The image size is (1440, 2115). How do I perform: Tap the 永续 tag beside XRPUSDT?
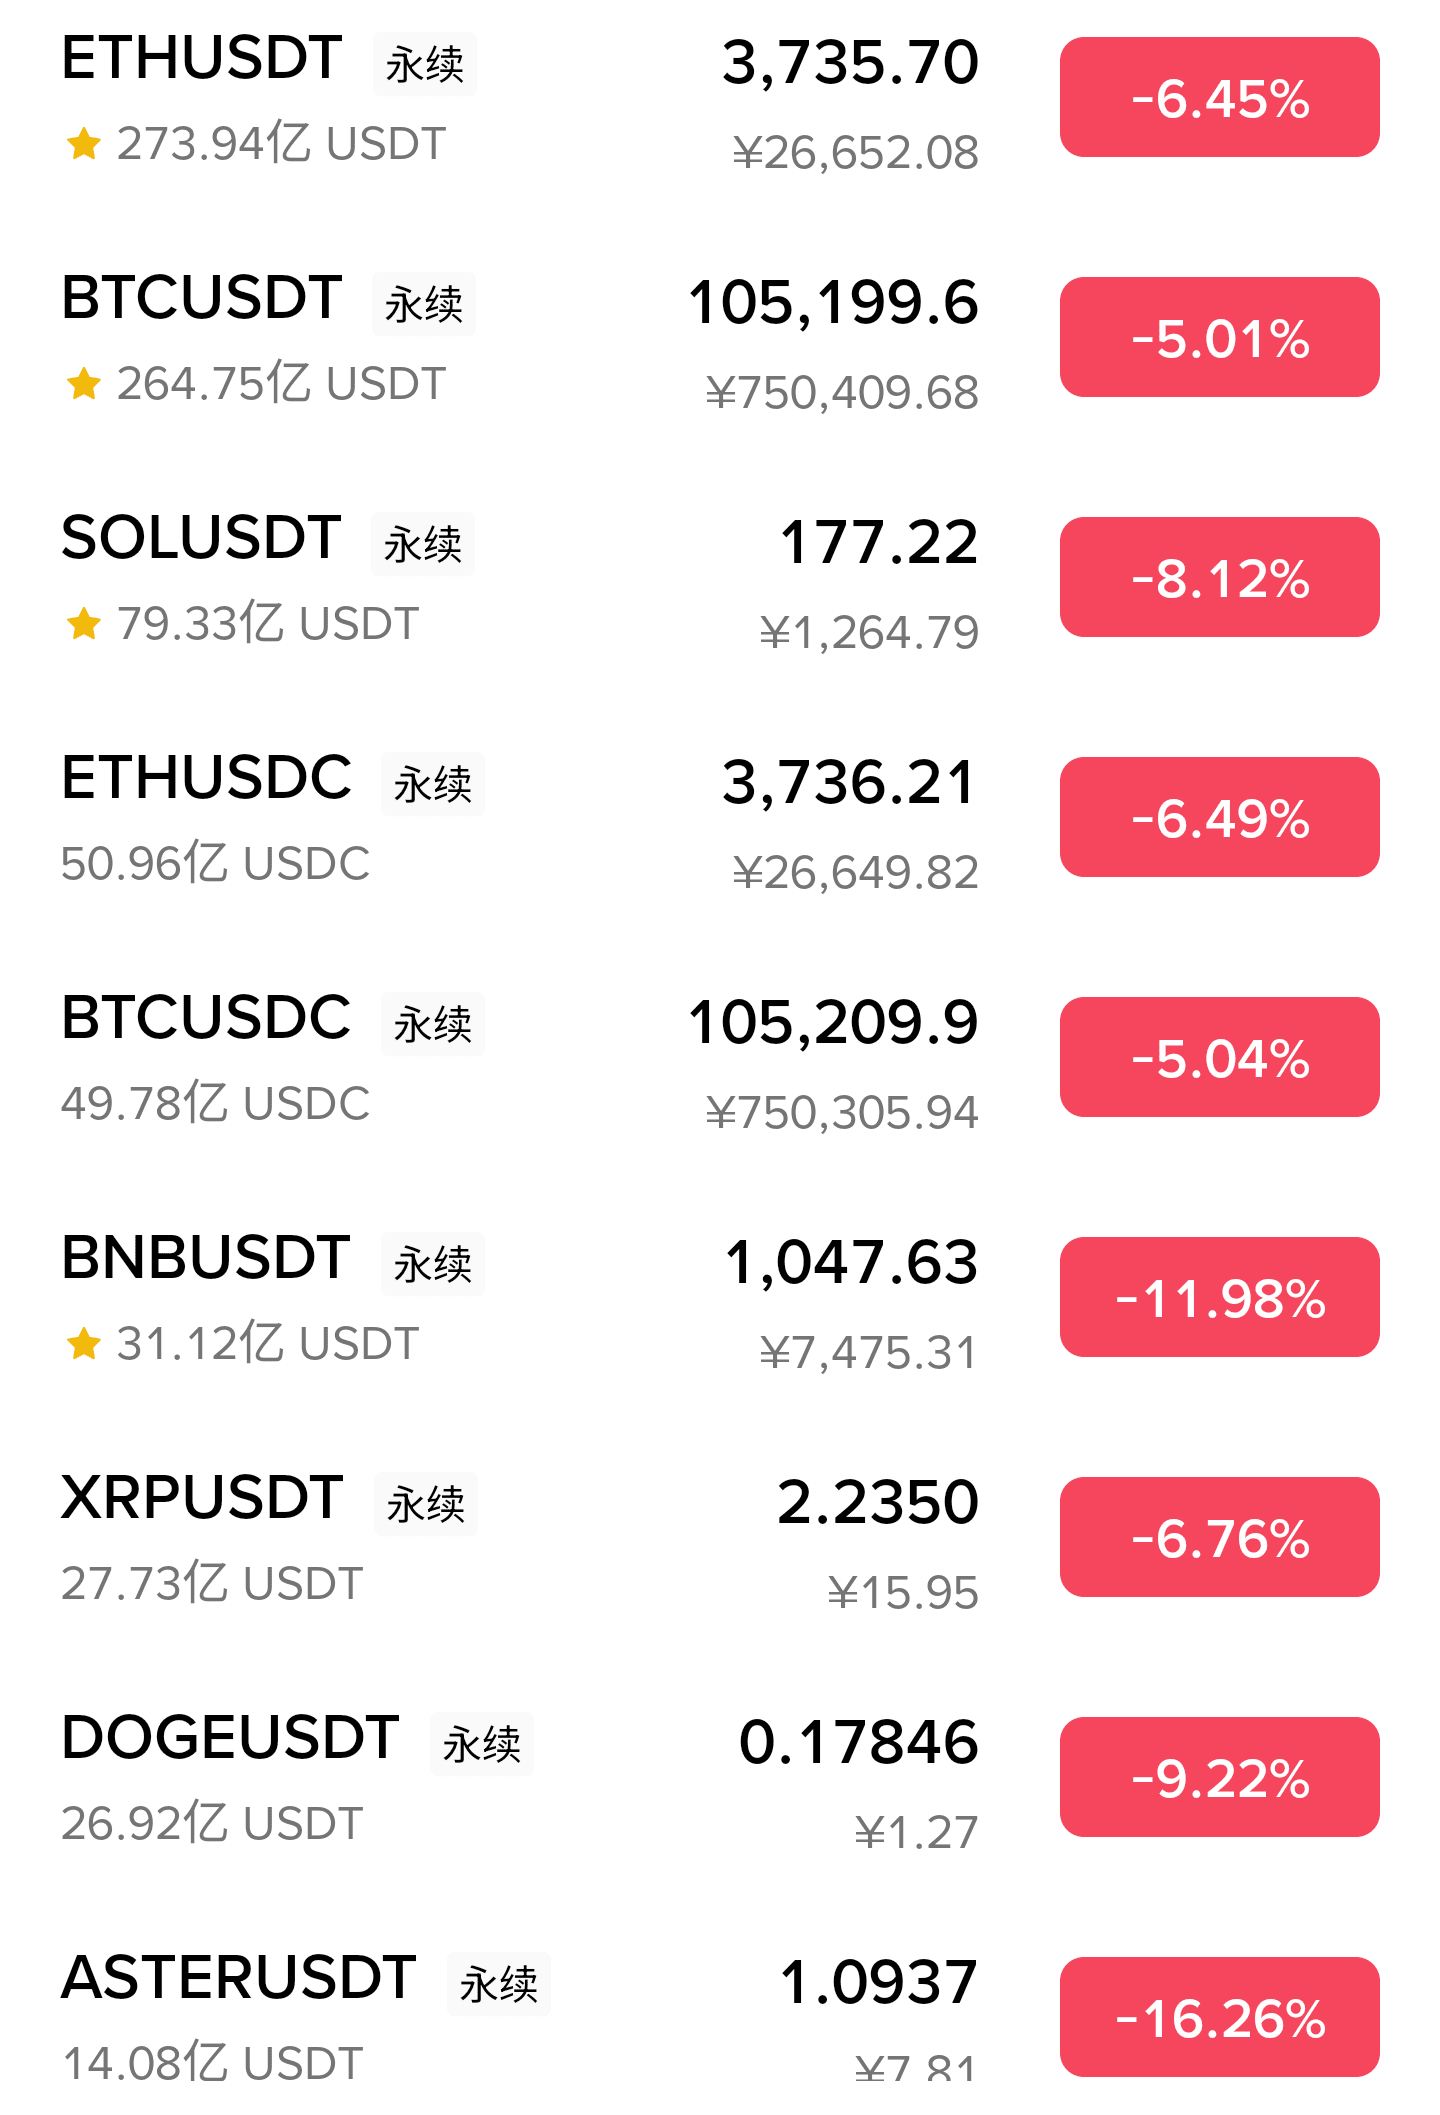(x=426, y=1504)
